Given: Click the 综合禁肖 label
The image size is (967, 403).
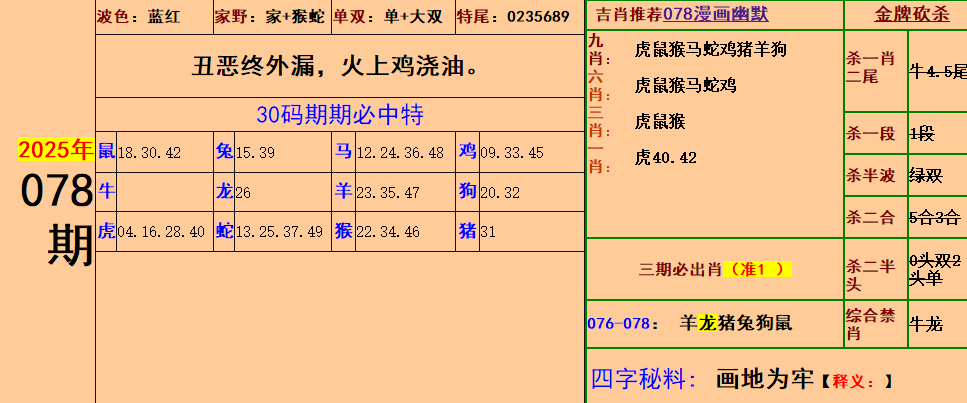Looking at the screenshot, I should coord(870,324).
